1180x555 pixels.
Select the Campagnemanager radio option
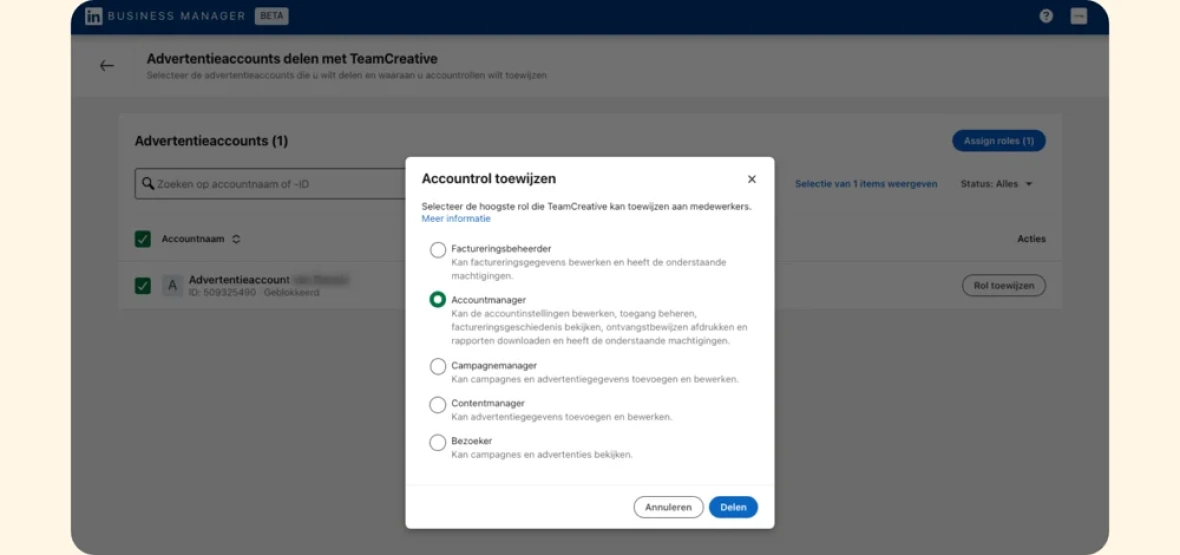click(x=437, y=367)
